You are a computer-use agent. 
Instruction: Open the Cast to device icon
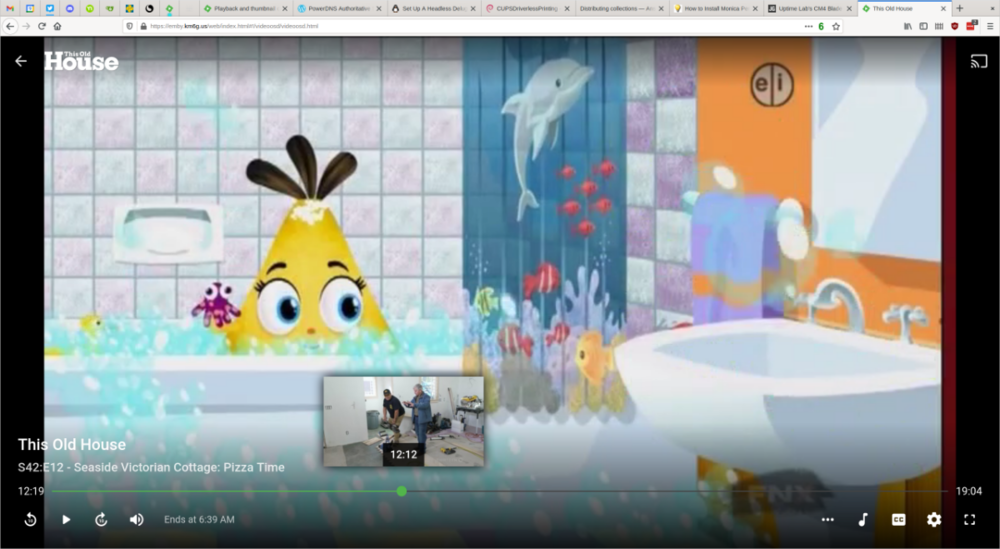click(978, 61)
